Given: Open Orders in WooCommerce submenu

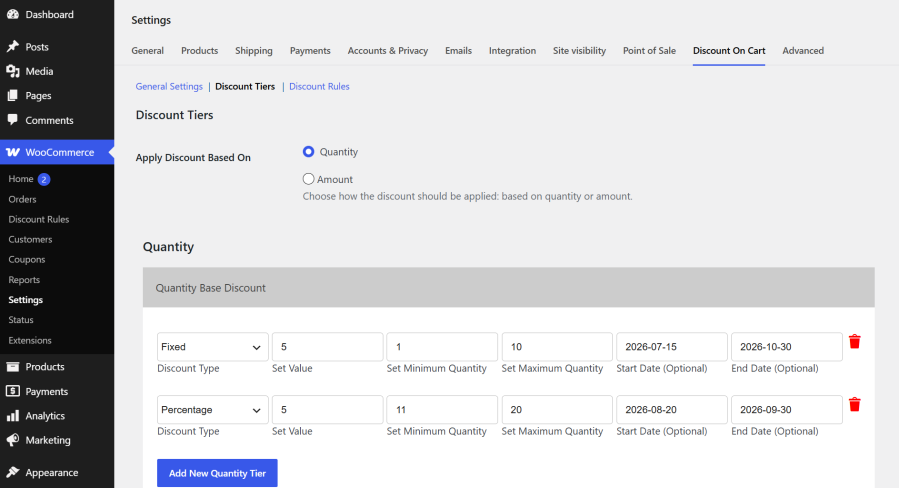Looking at the screenshot, I should point(22,199).
